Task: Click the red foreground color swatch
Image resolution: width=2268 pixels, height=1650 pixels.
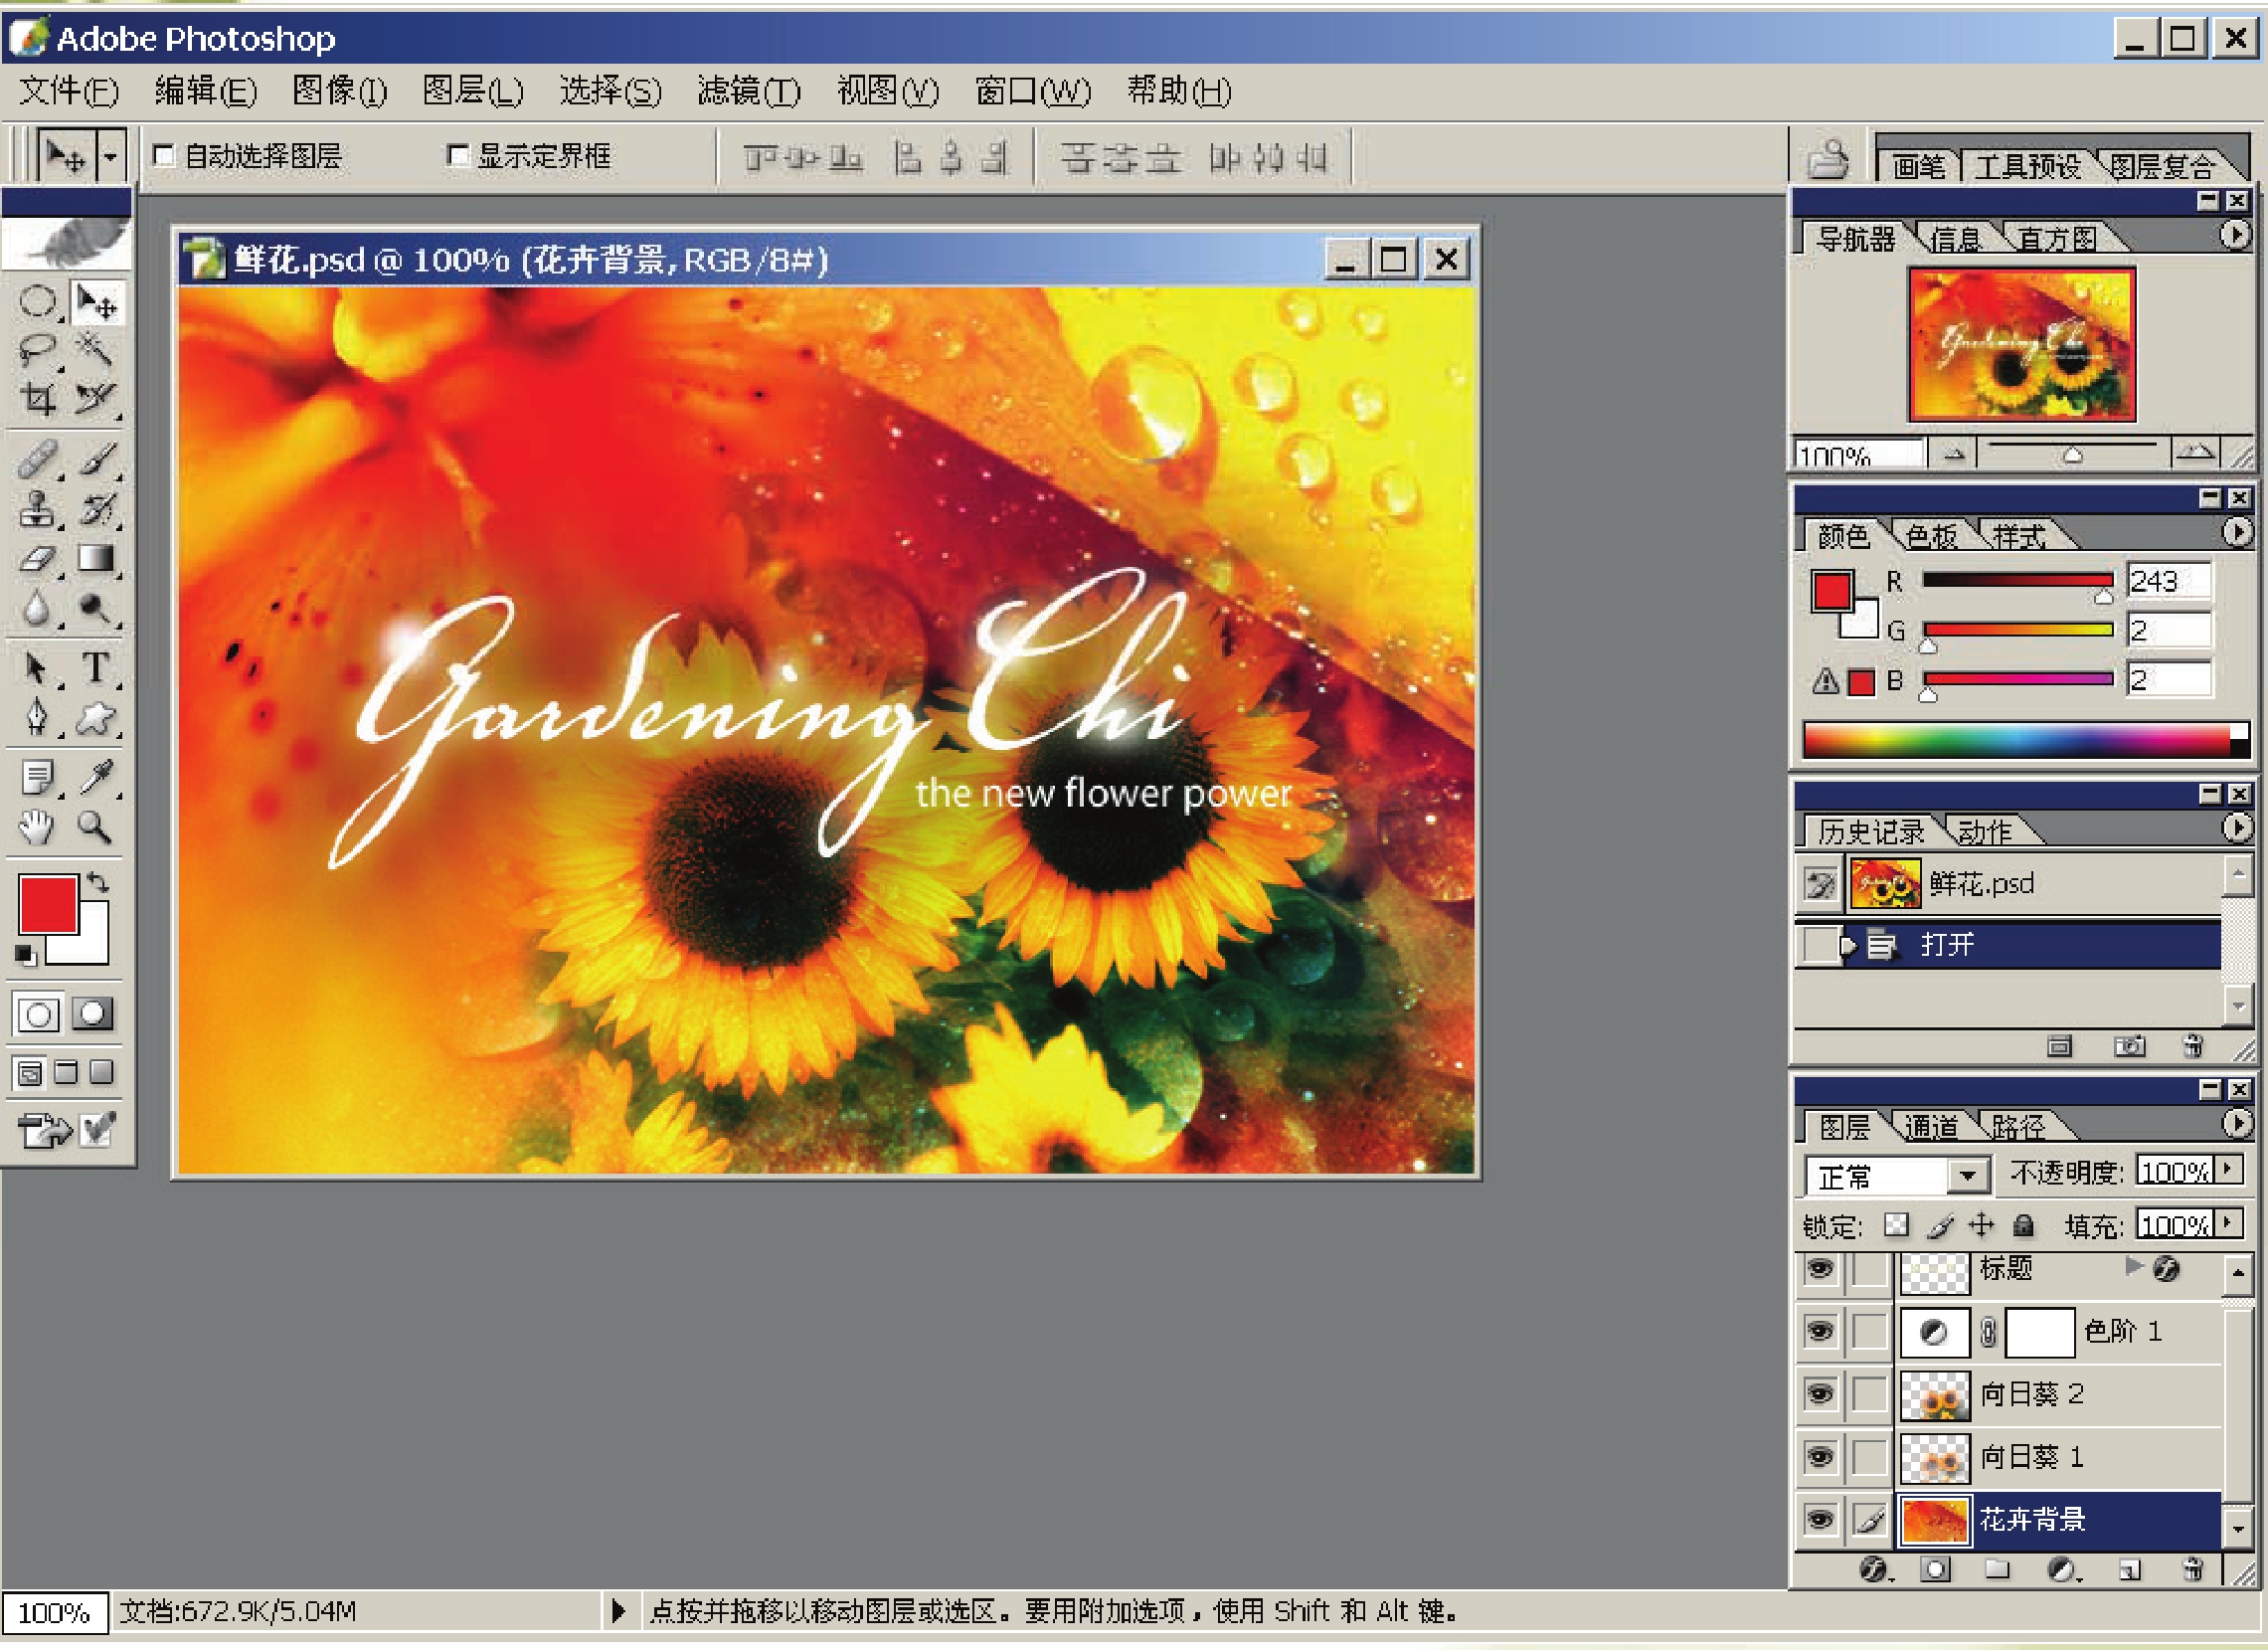Action: [47, 904]
